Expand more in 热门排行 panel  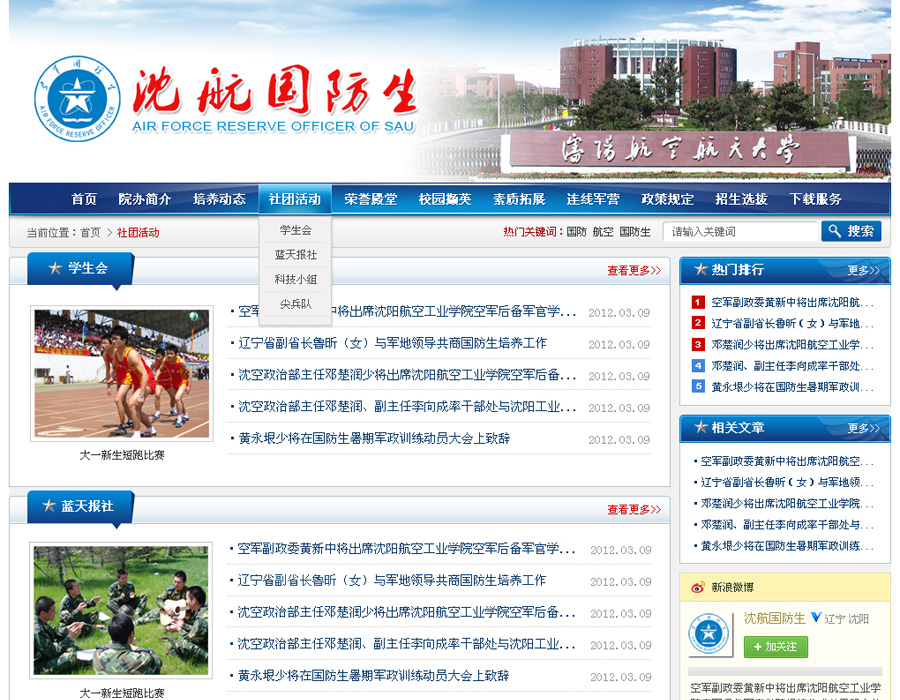(863, 270)
